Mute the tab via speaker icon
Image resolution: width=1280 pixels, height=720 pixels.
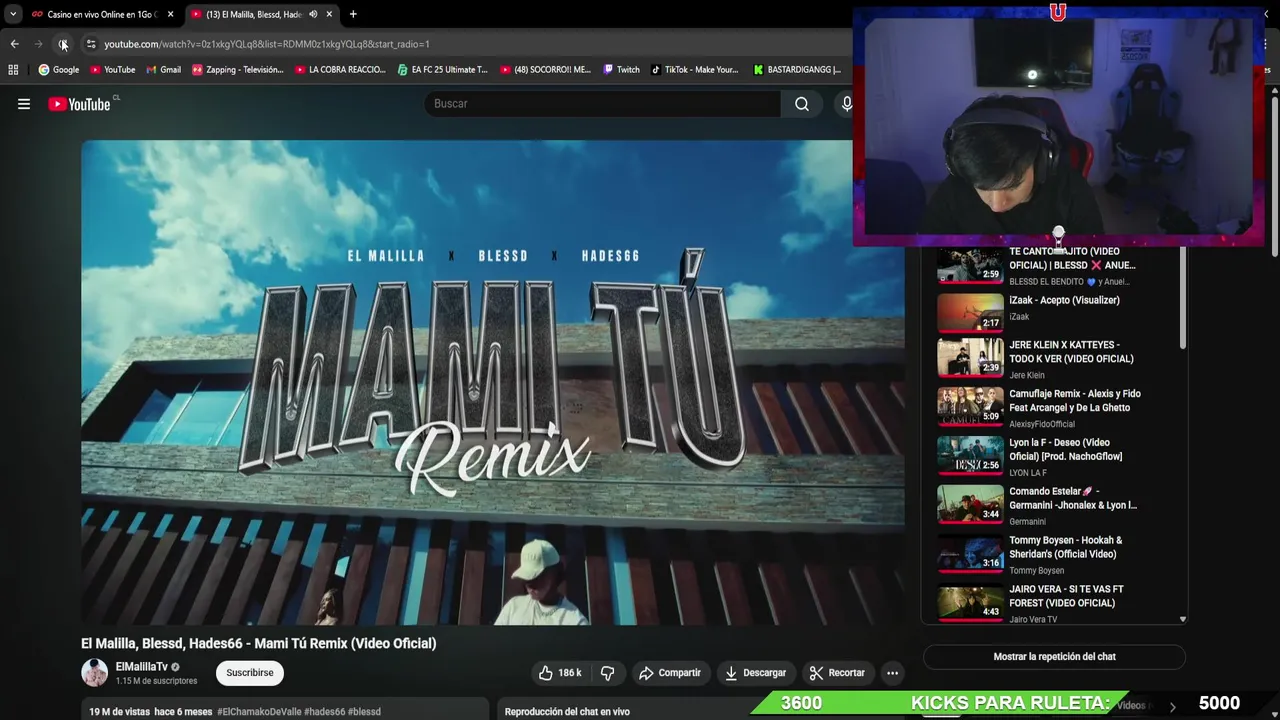coord(313,14)
